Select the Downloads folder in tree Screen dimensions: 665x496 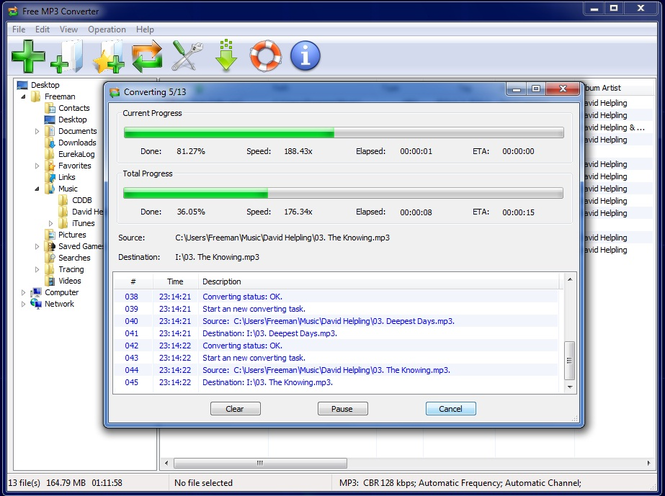click(77, 143)
